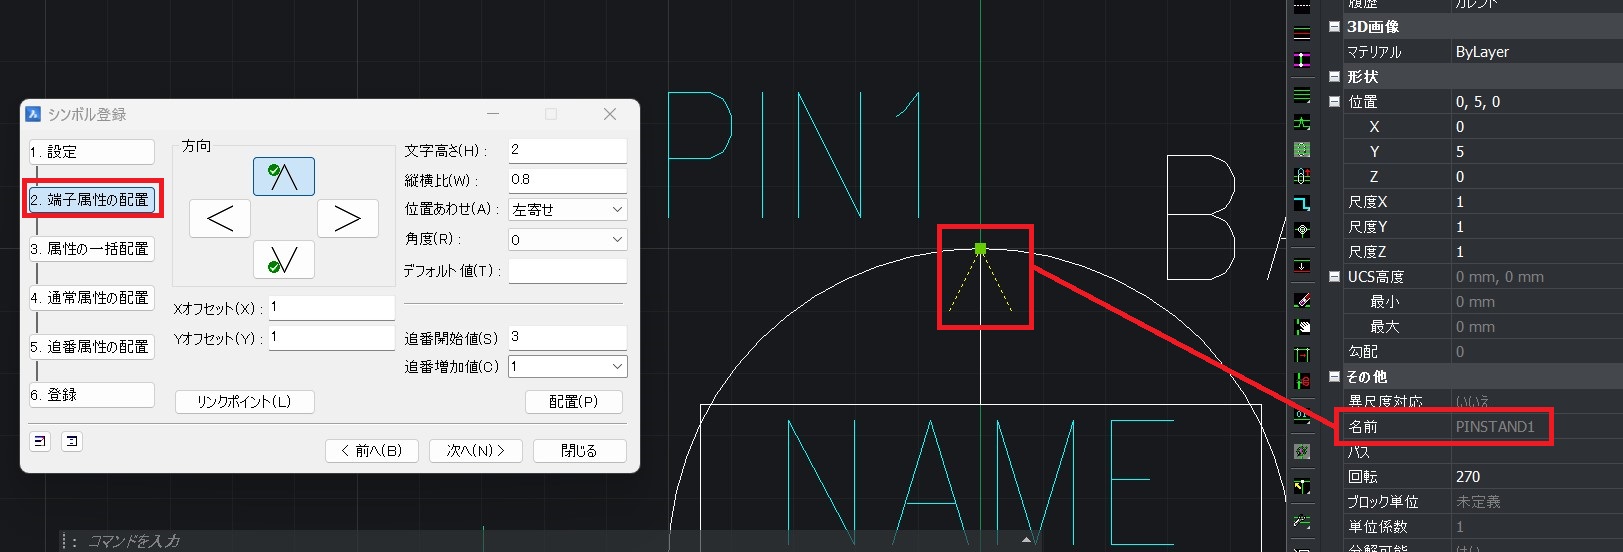Go to step 3. 属性の一括配置
This screenshot has width=1623, height=552.
point(91,249)
